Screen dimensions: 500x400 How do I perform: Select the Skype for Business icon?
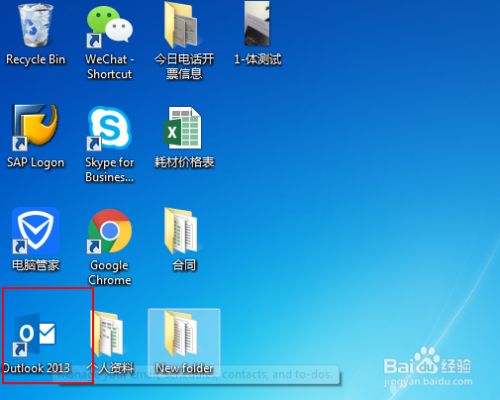110,129
